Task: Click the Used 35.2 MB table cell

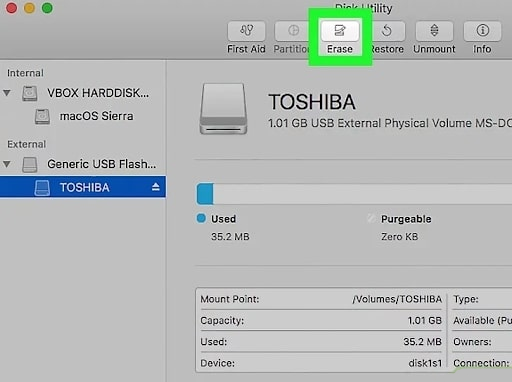Action: pyautogui.click(x=423, y=342)
